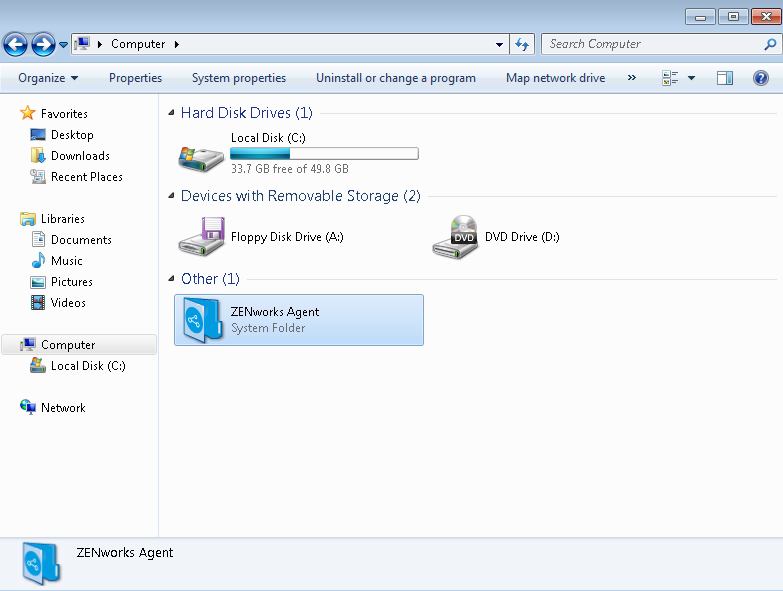783x591 pixels.
Task: Collapse the Other group
Action: (x=171, y=279)
